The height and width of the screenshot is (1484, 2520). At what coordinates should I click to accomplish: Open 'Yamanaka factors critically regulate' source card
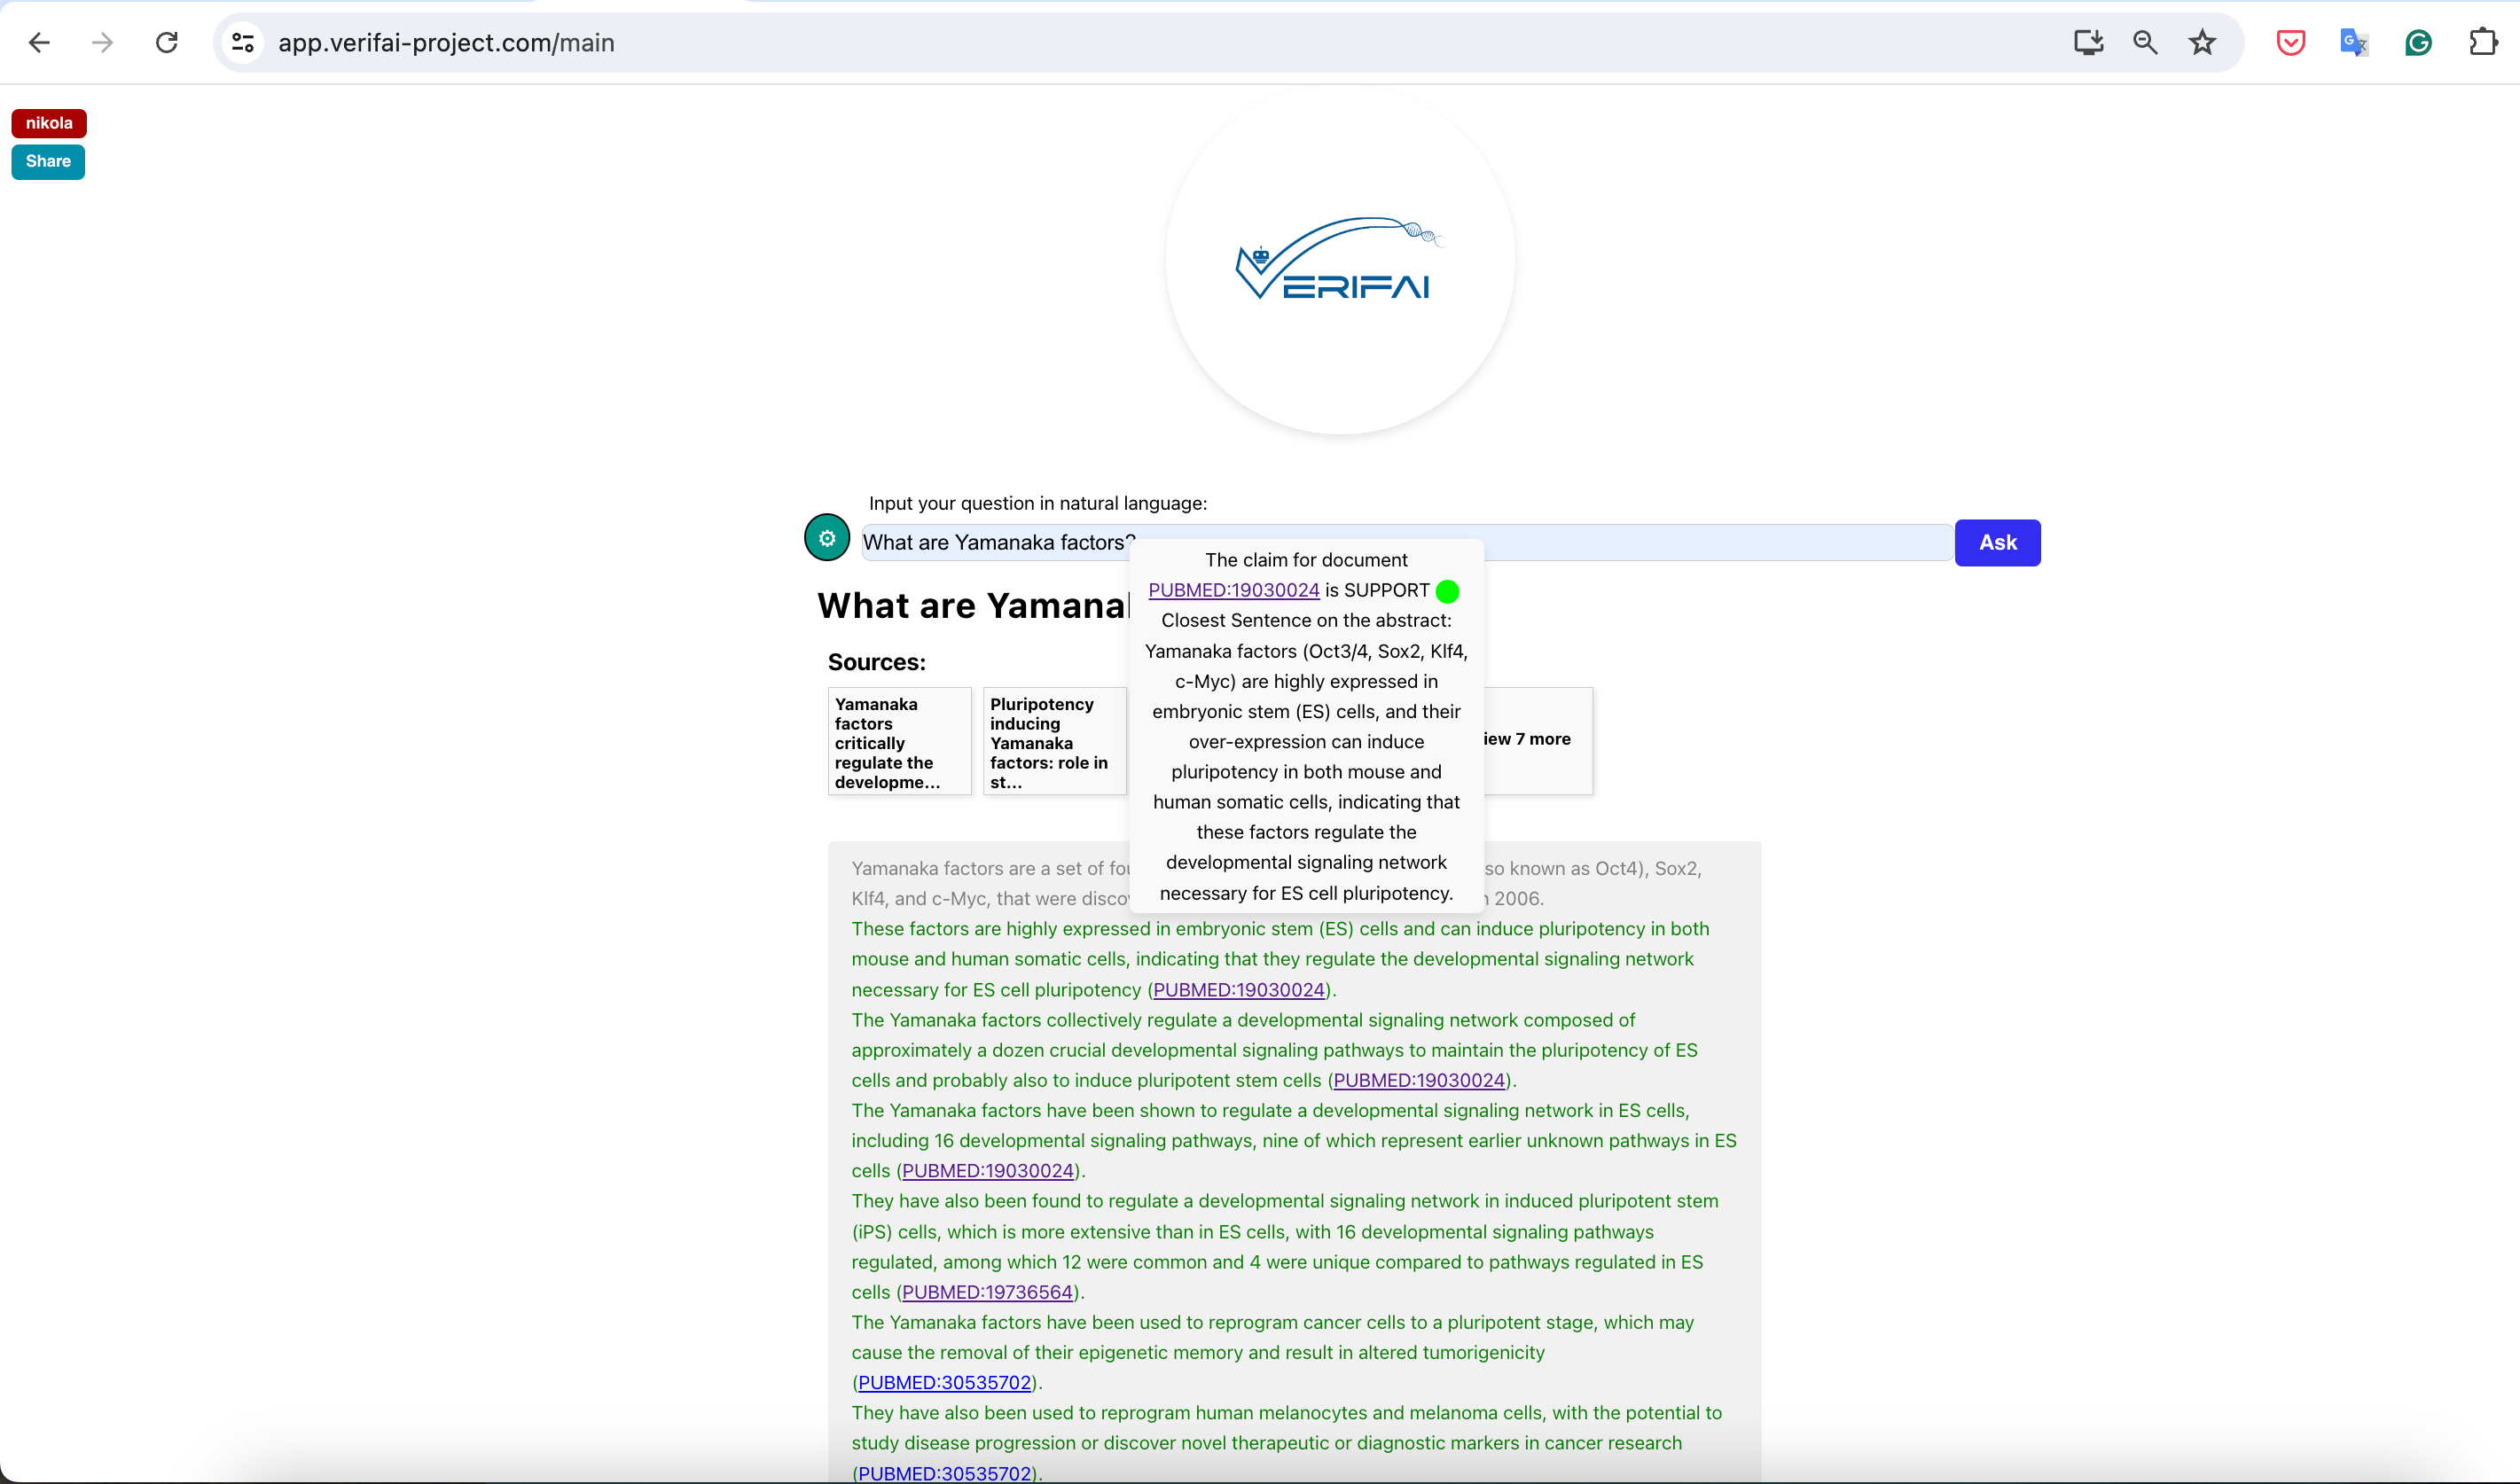pos(899,742)
